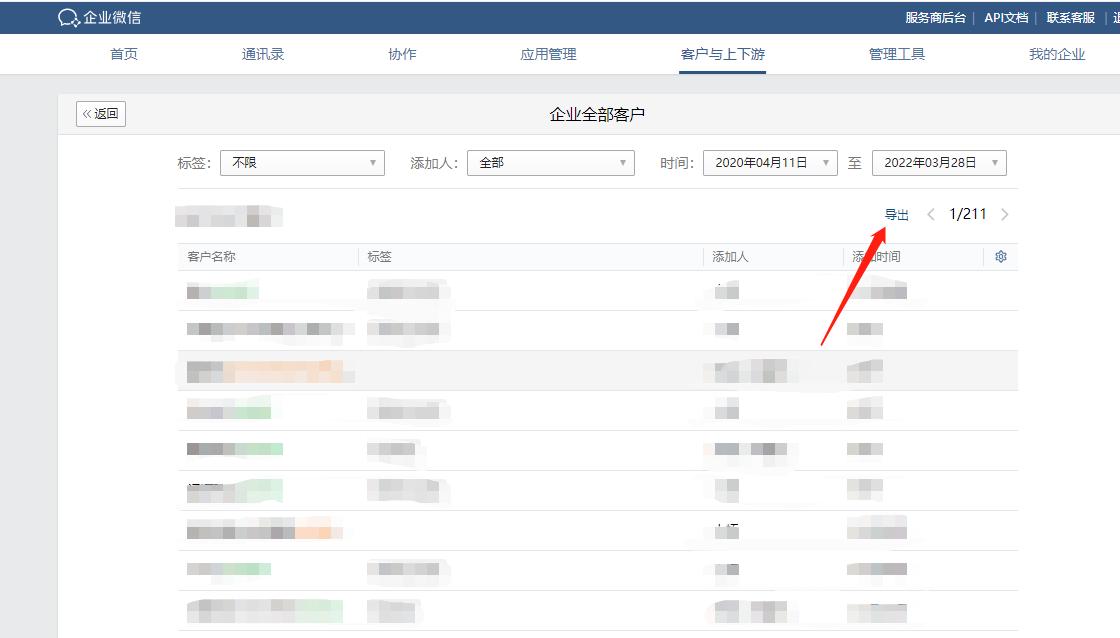Open the API文档 link

1003,16
